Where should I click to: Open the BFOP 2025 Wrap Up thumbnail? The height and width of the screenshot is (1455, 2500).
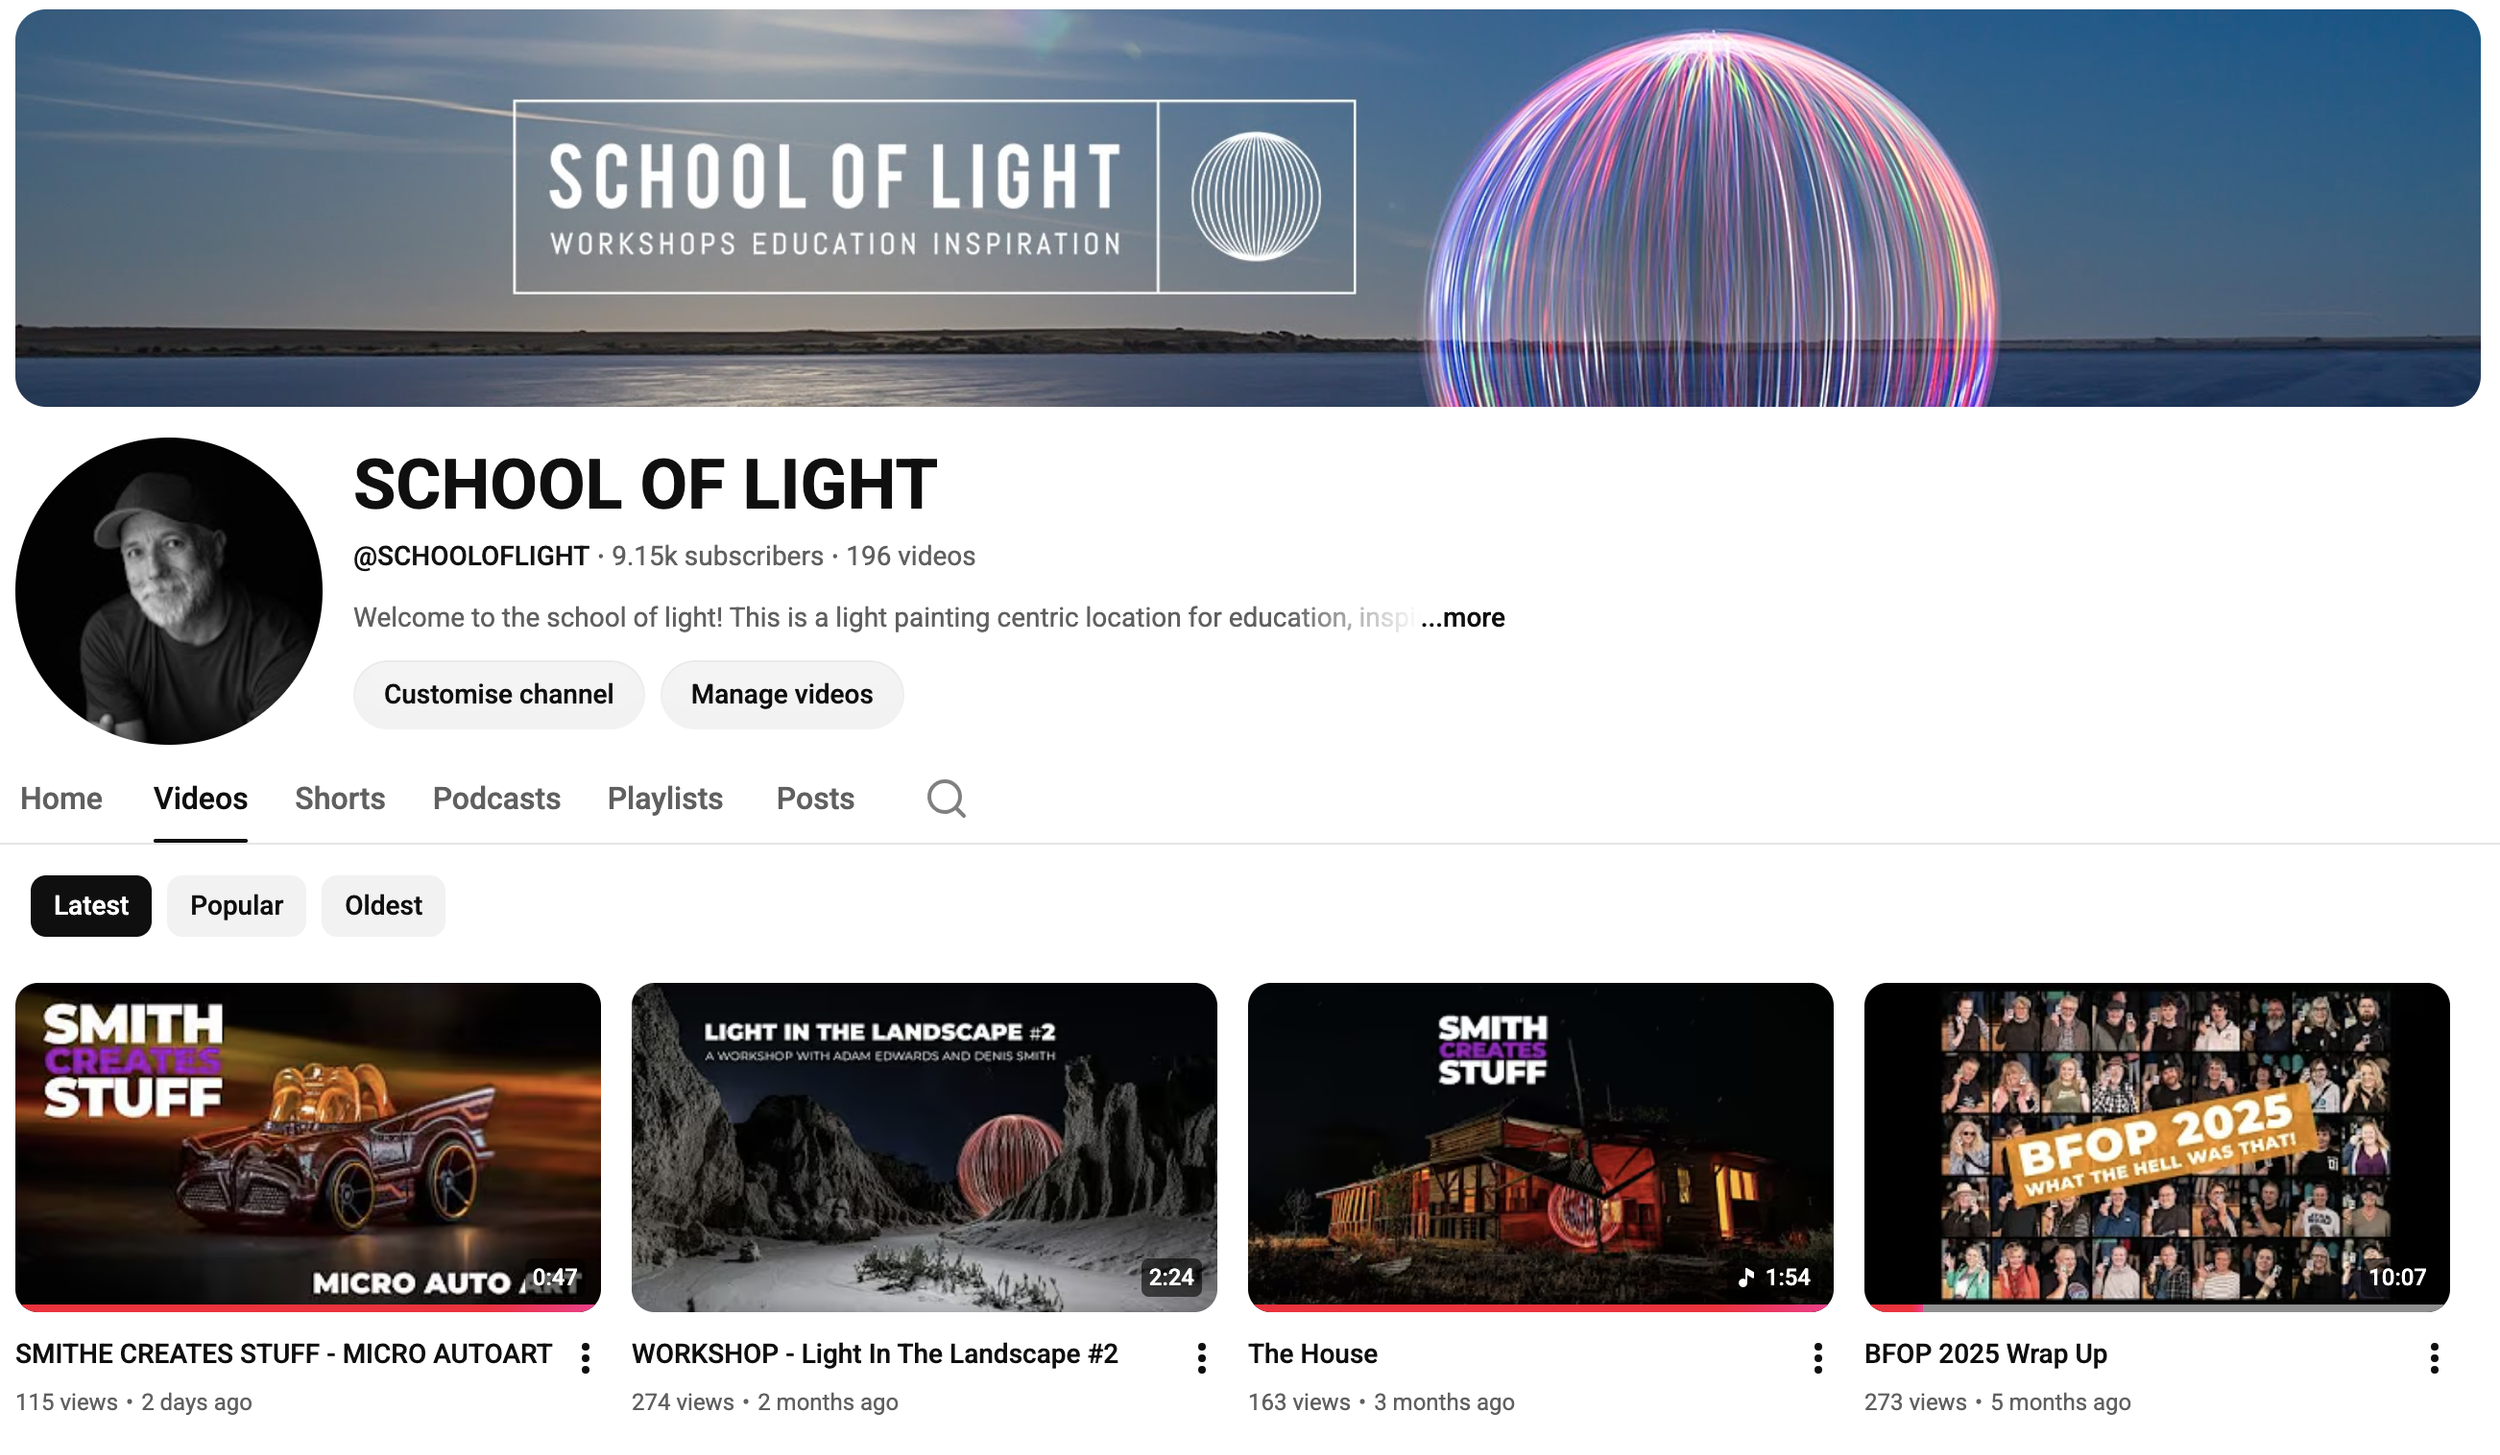tap(2156, 1146)
